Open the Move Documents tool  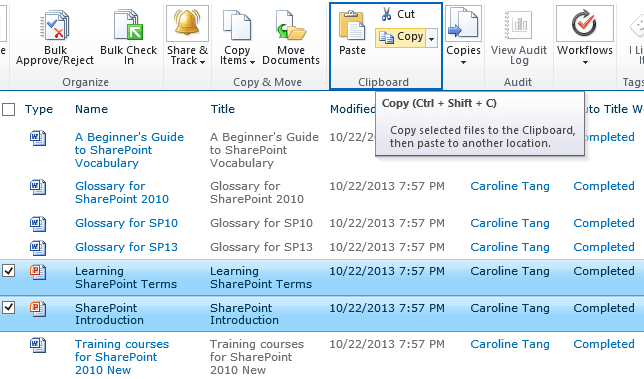tap(291, 37)
